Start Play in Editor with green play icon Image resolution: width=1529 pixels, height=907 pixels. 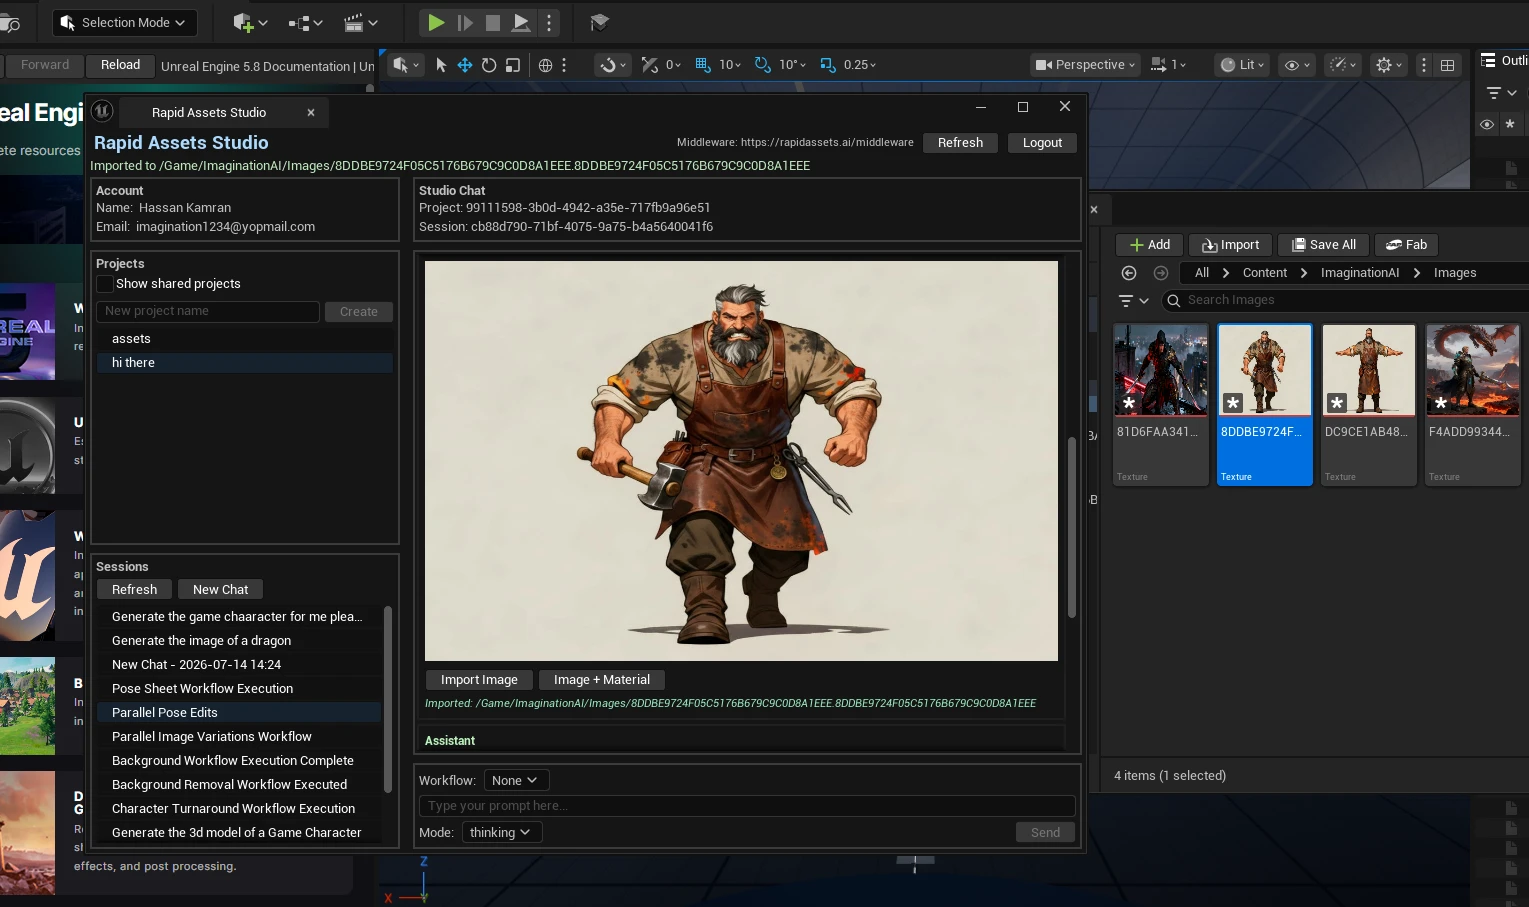pos(436,22)
